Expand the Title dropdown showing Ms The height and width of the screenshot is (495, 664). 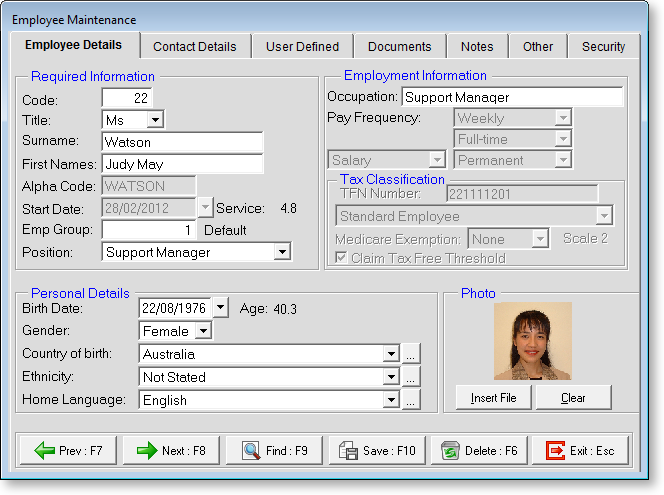click(x=155, y=120)
